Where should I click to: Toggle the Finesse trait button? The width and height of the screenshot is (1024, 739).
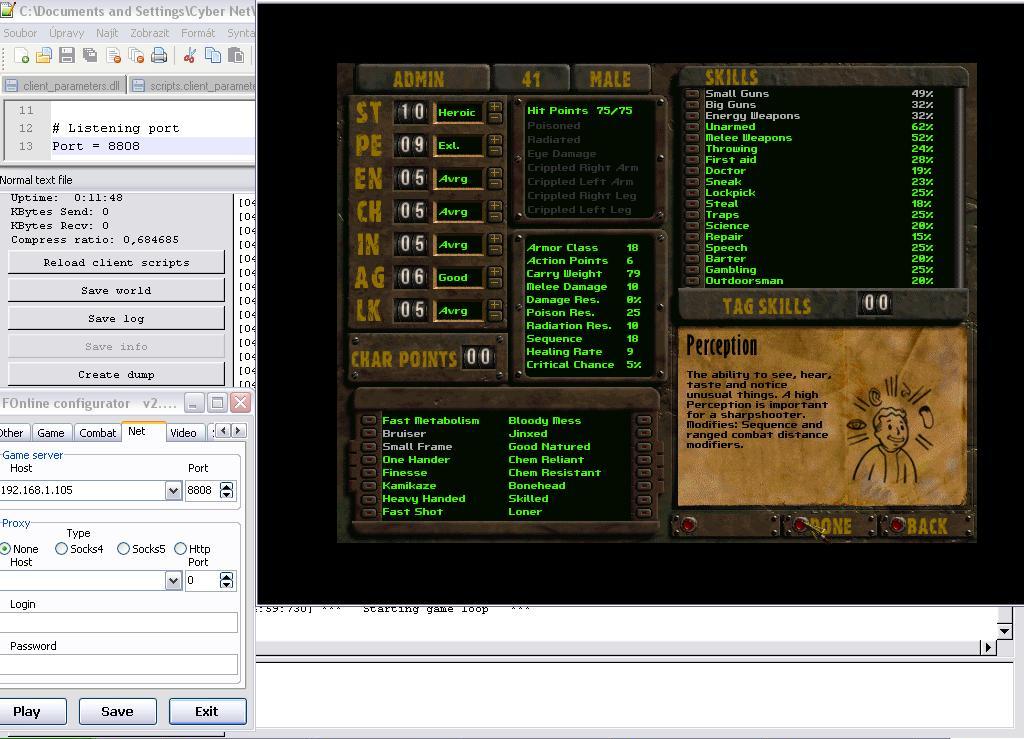pos(369,473)
